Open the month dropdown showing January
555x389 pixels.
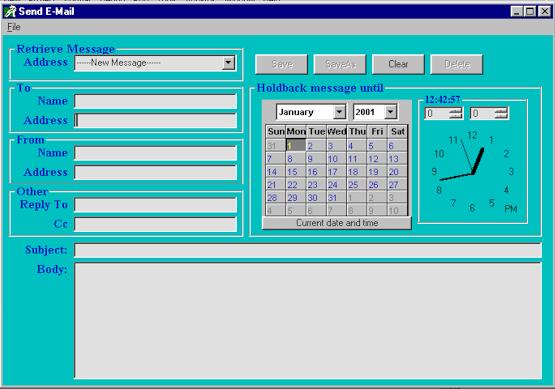point(339,112)
